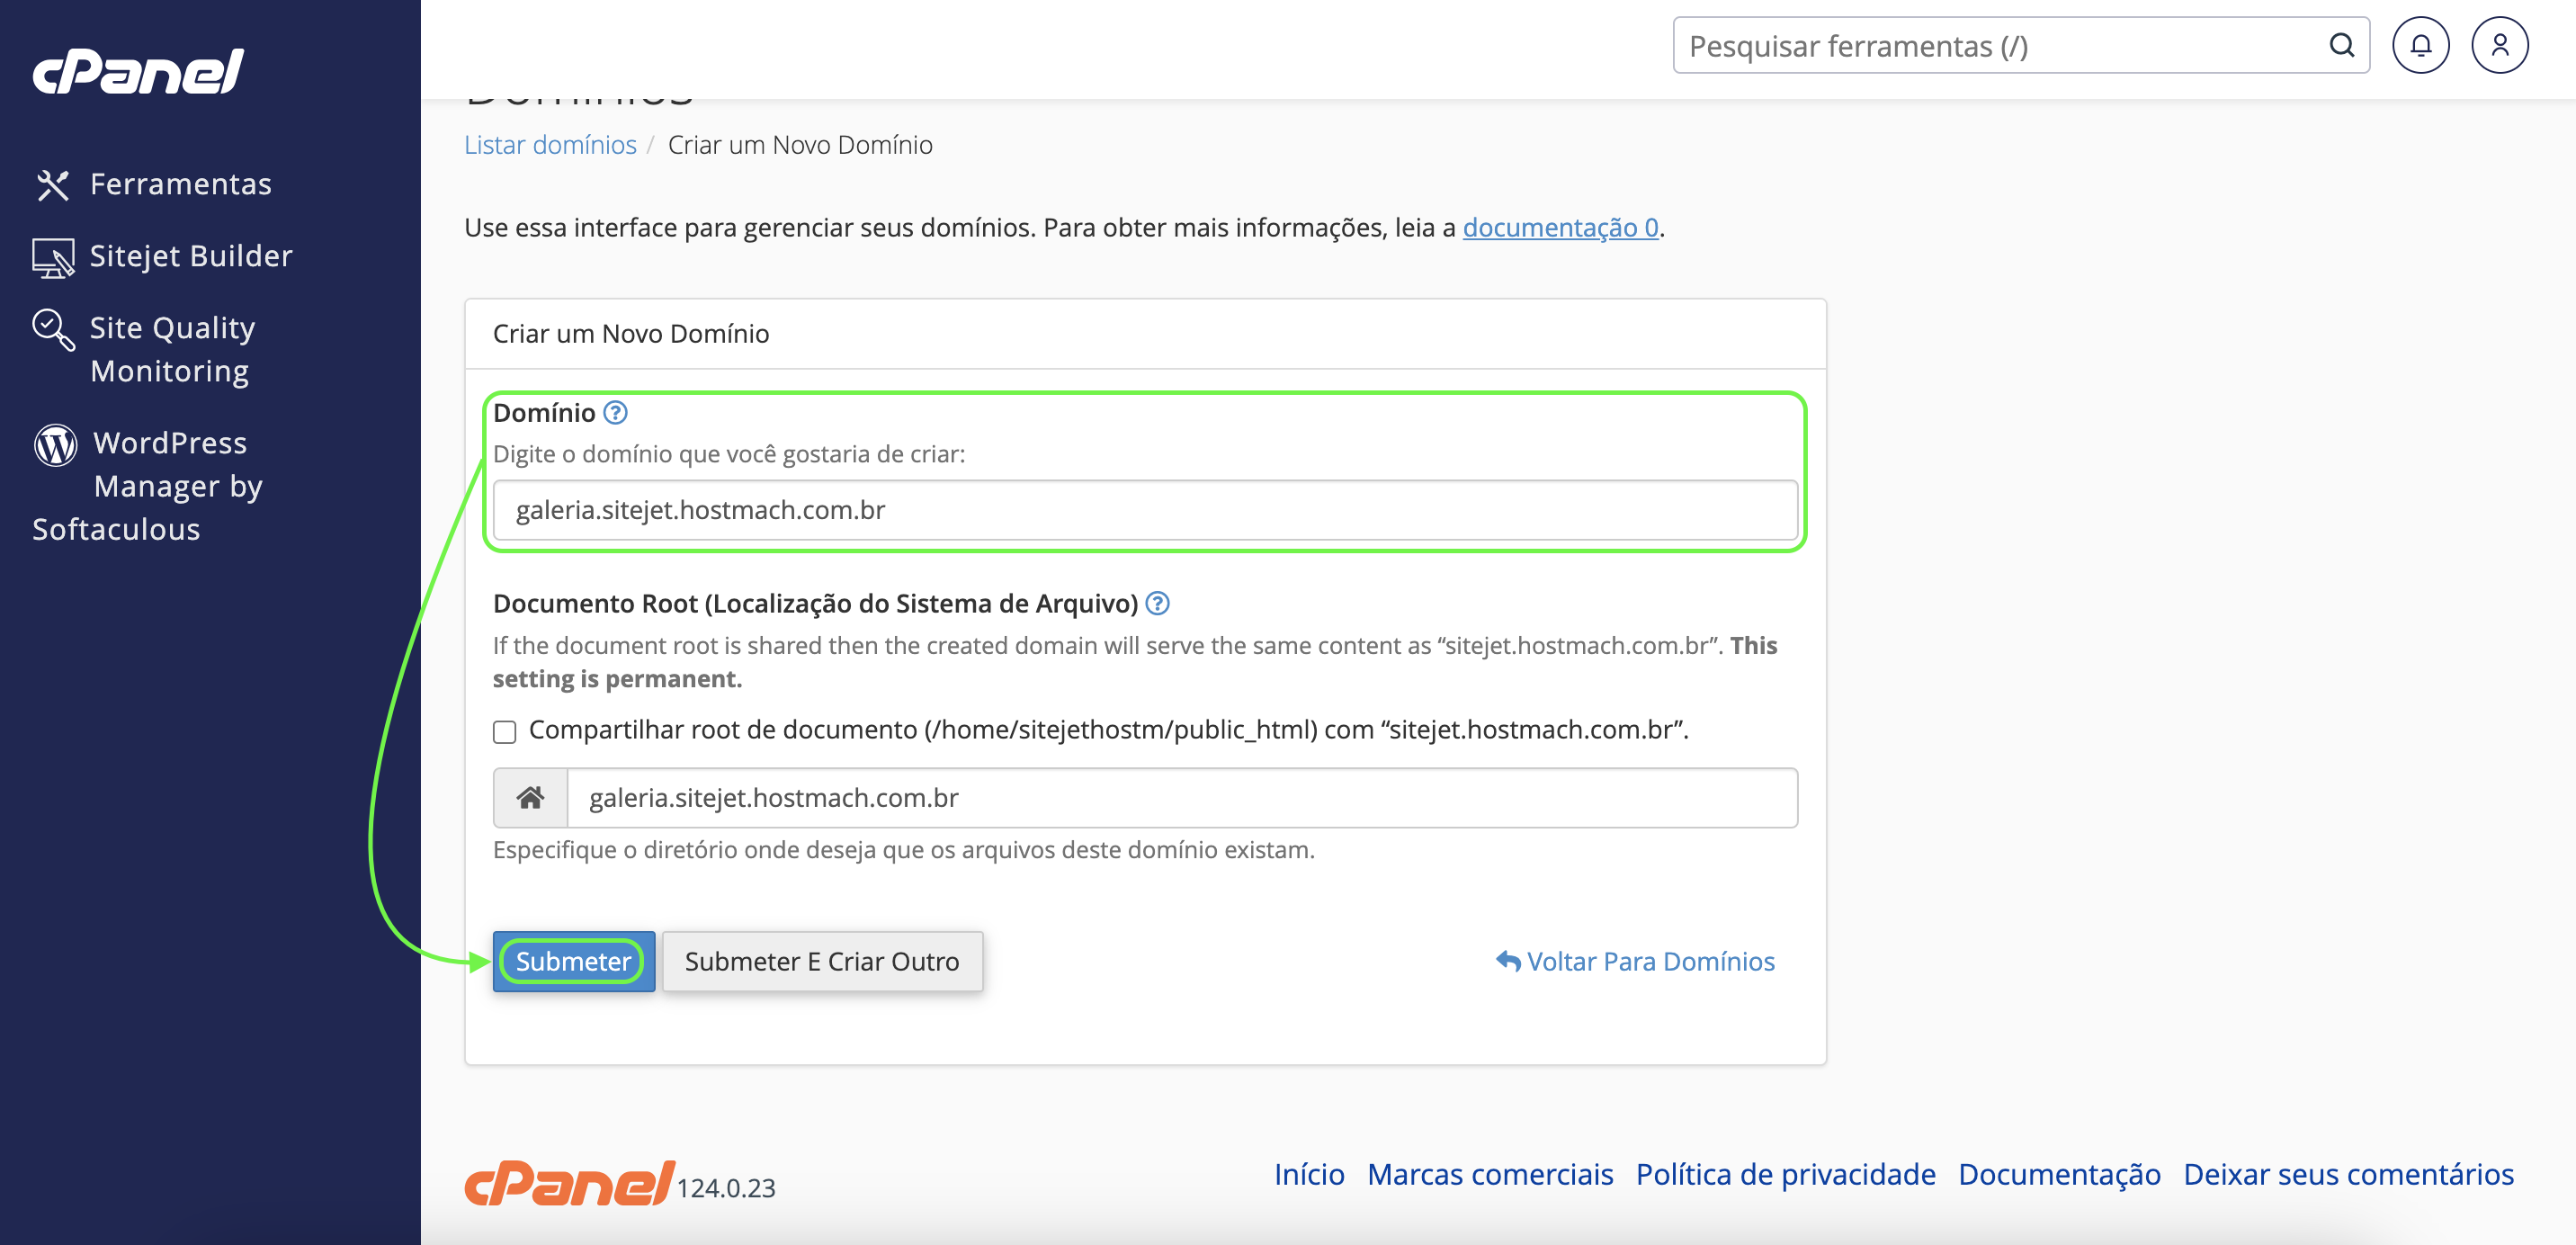The height and width of the screenshot is (1245, 2576).
Task: Open the Documentação footer link
Action: [x=2059, y=1174]
